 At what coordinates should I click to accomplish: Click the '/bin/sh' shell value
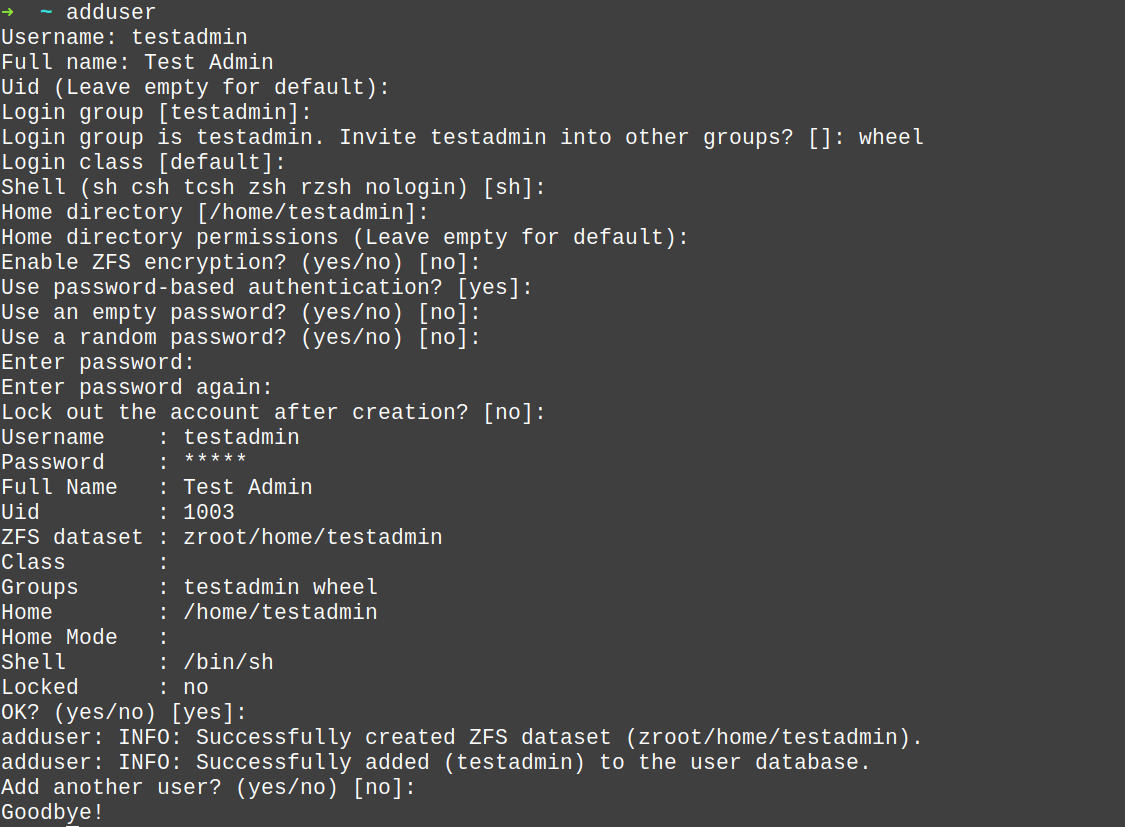(228, 662)
